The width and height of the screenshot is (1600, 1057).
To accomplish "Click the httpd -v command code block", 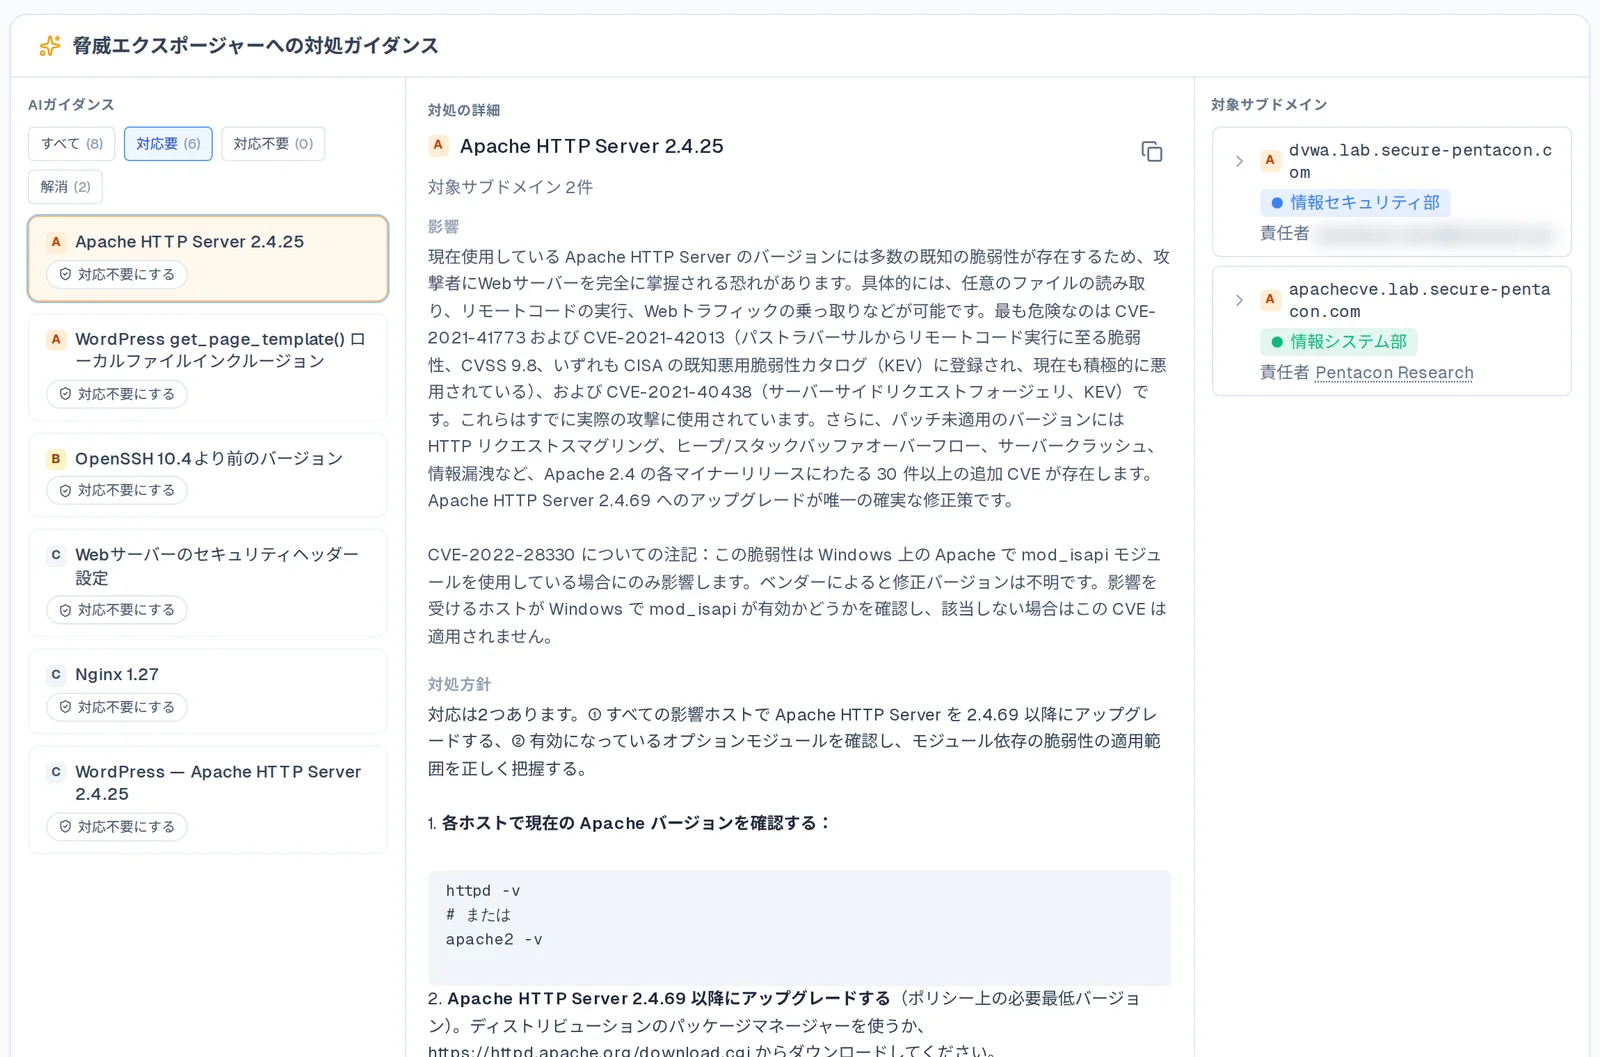I will [x=799, y=927].
